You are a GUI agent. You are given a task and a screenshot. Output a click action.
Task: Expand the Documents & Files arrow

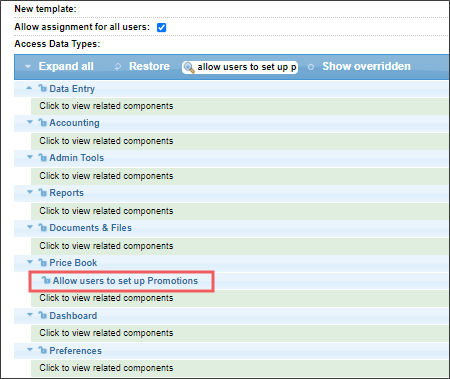[x=30, y=227]
